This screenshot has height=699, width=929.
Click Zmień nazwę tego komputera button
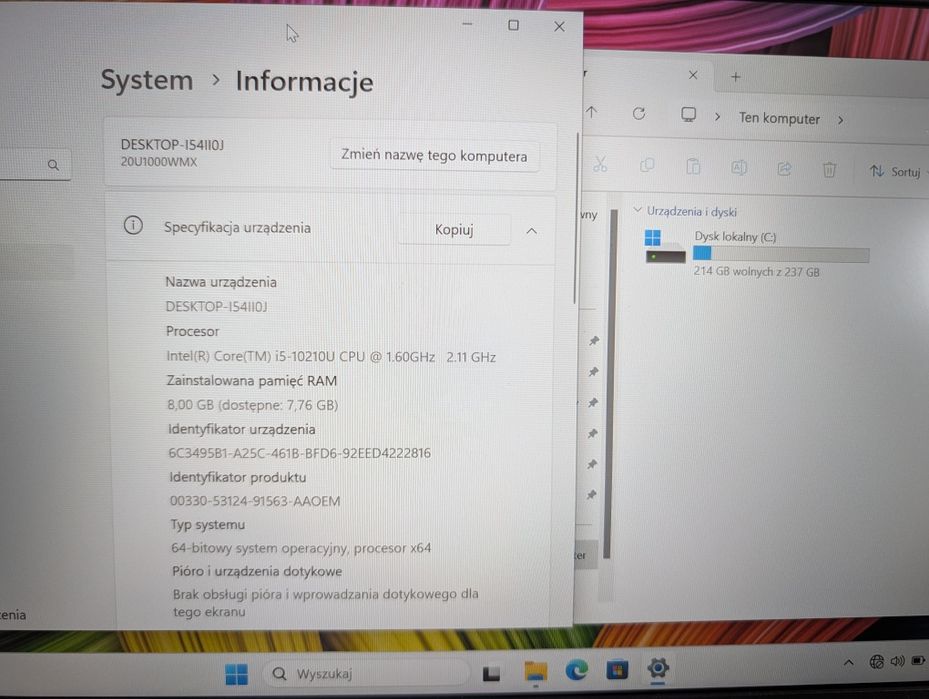[x=434, y=155]
